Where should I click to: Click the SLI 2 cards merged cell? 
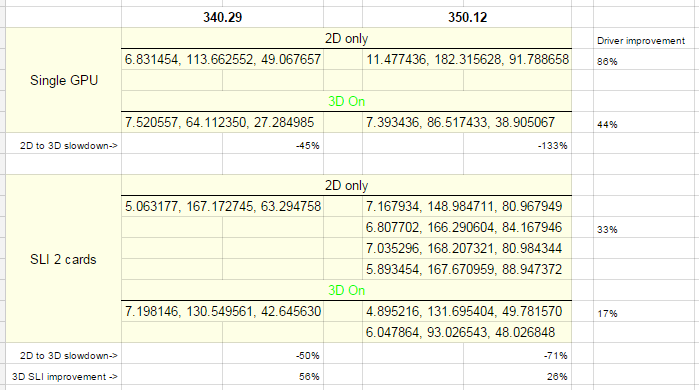(63, 259)
